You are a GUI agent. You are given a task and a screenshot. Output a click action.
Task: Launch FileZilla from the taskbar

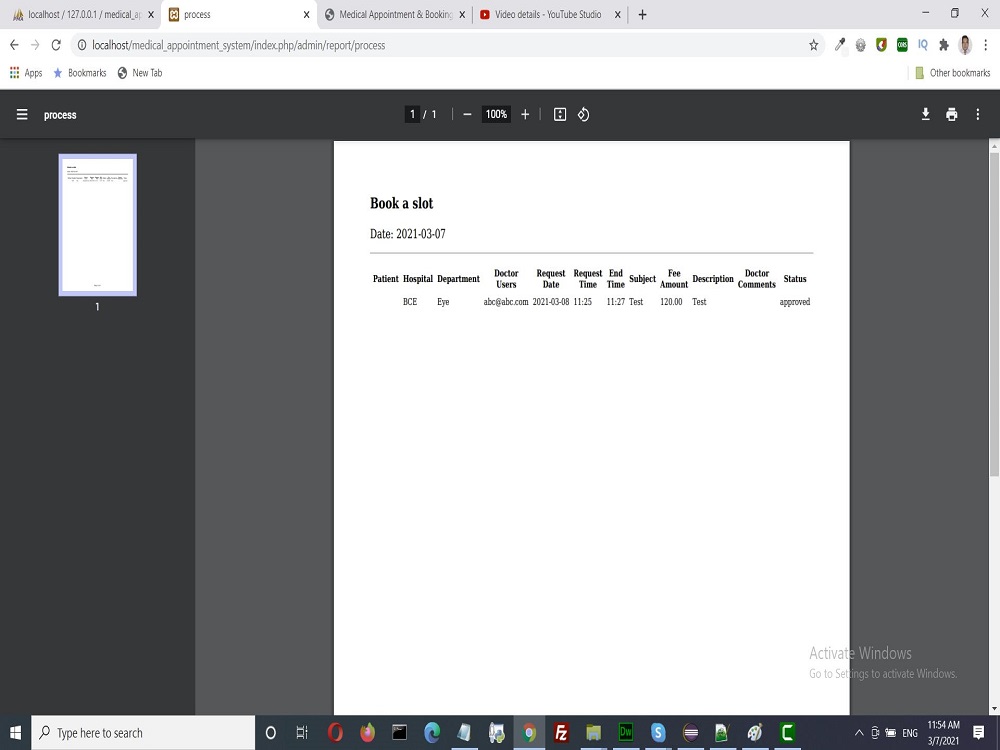[561, 732]
